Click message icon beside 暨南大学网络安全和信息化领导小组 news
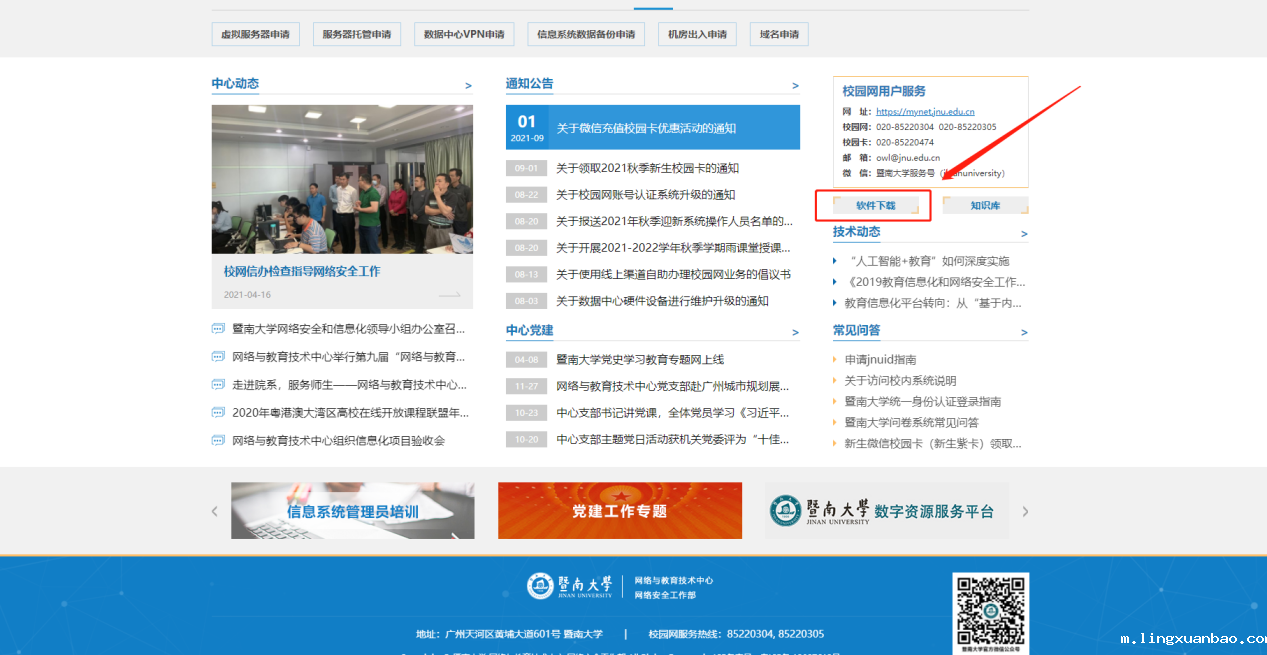The height and width of the screenshot is (655, 1267). (x=218, y=328)
